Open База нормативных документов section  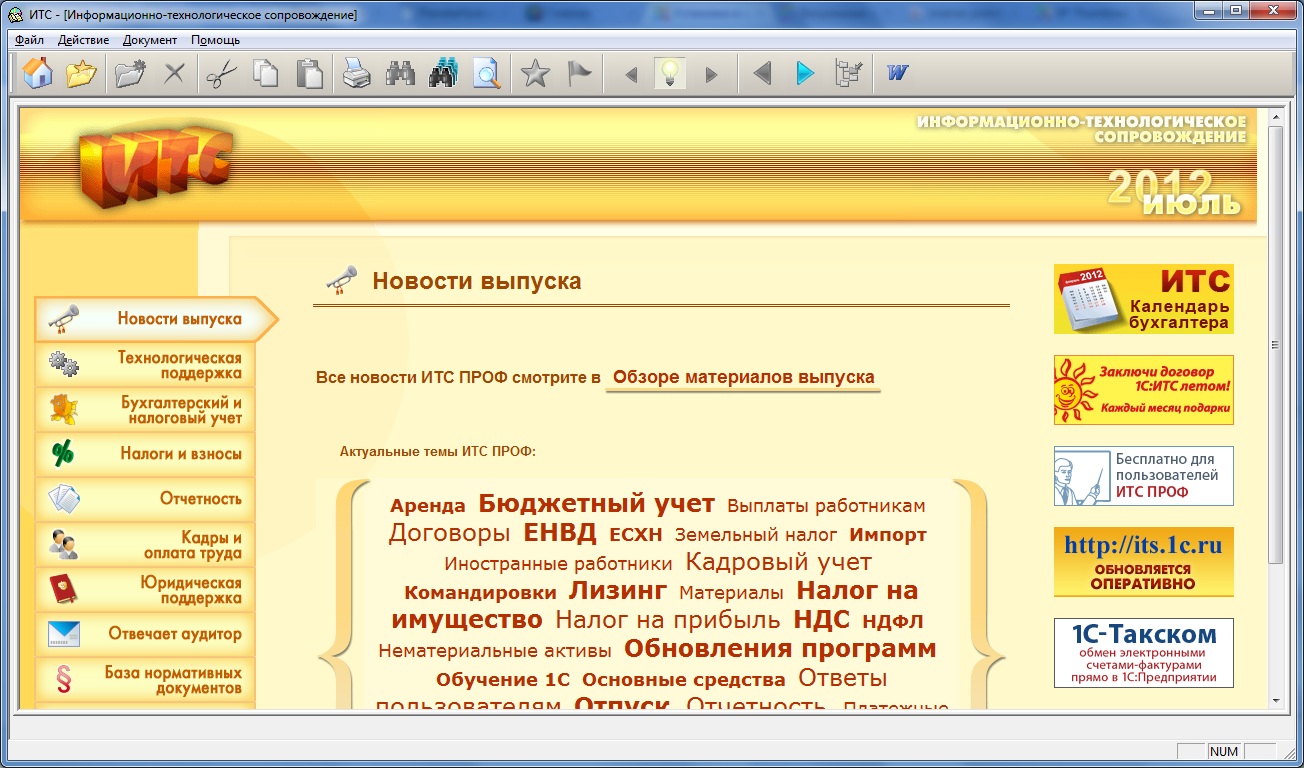145,680
